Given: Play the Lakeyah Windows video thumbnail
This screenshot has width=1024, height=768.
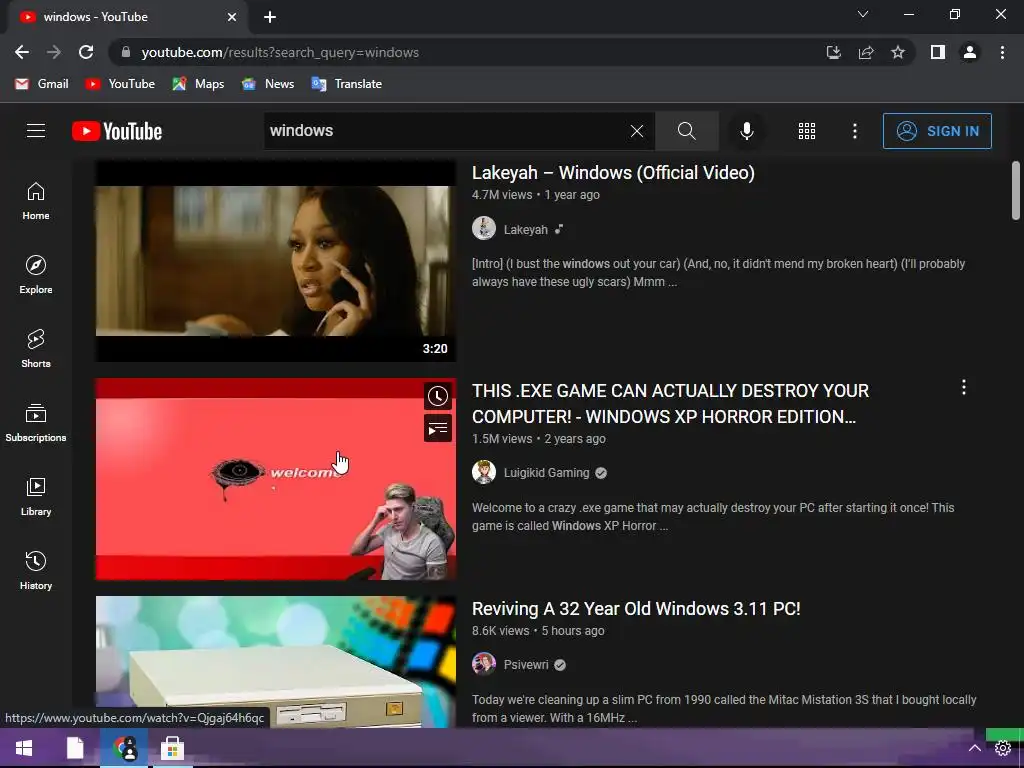Looking at the screenshot, I should coord(276,261).
